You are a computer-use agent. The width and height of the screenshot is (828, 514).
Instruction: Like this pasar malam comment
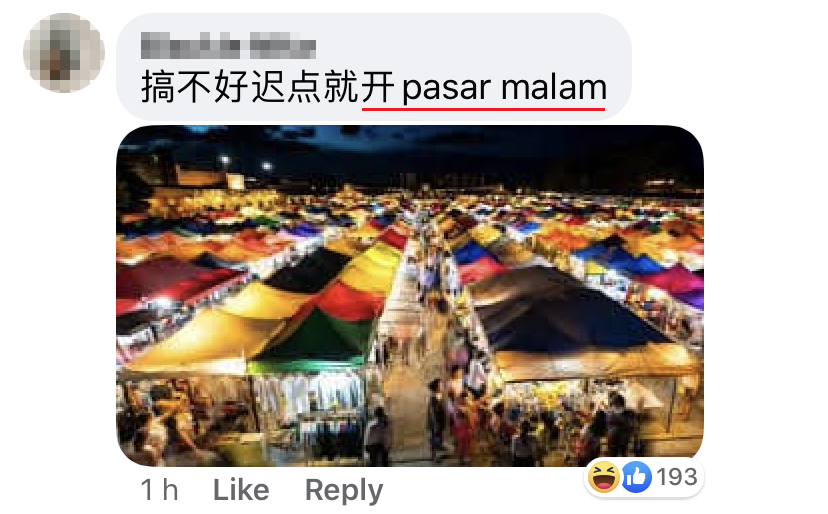[x=241, y=490]
